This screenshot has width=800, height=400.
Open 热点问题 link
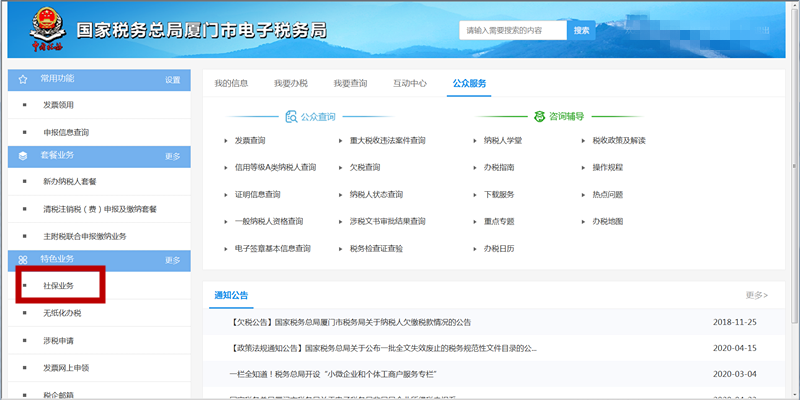point(608,194)
